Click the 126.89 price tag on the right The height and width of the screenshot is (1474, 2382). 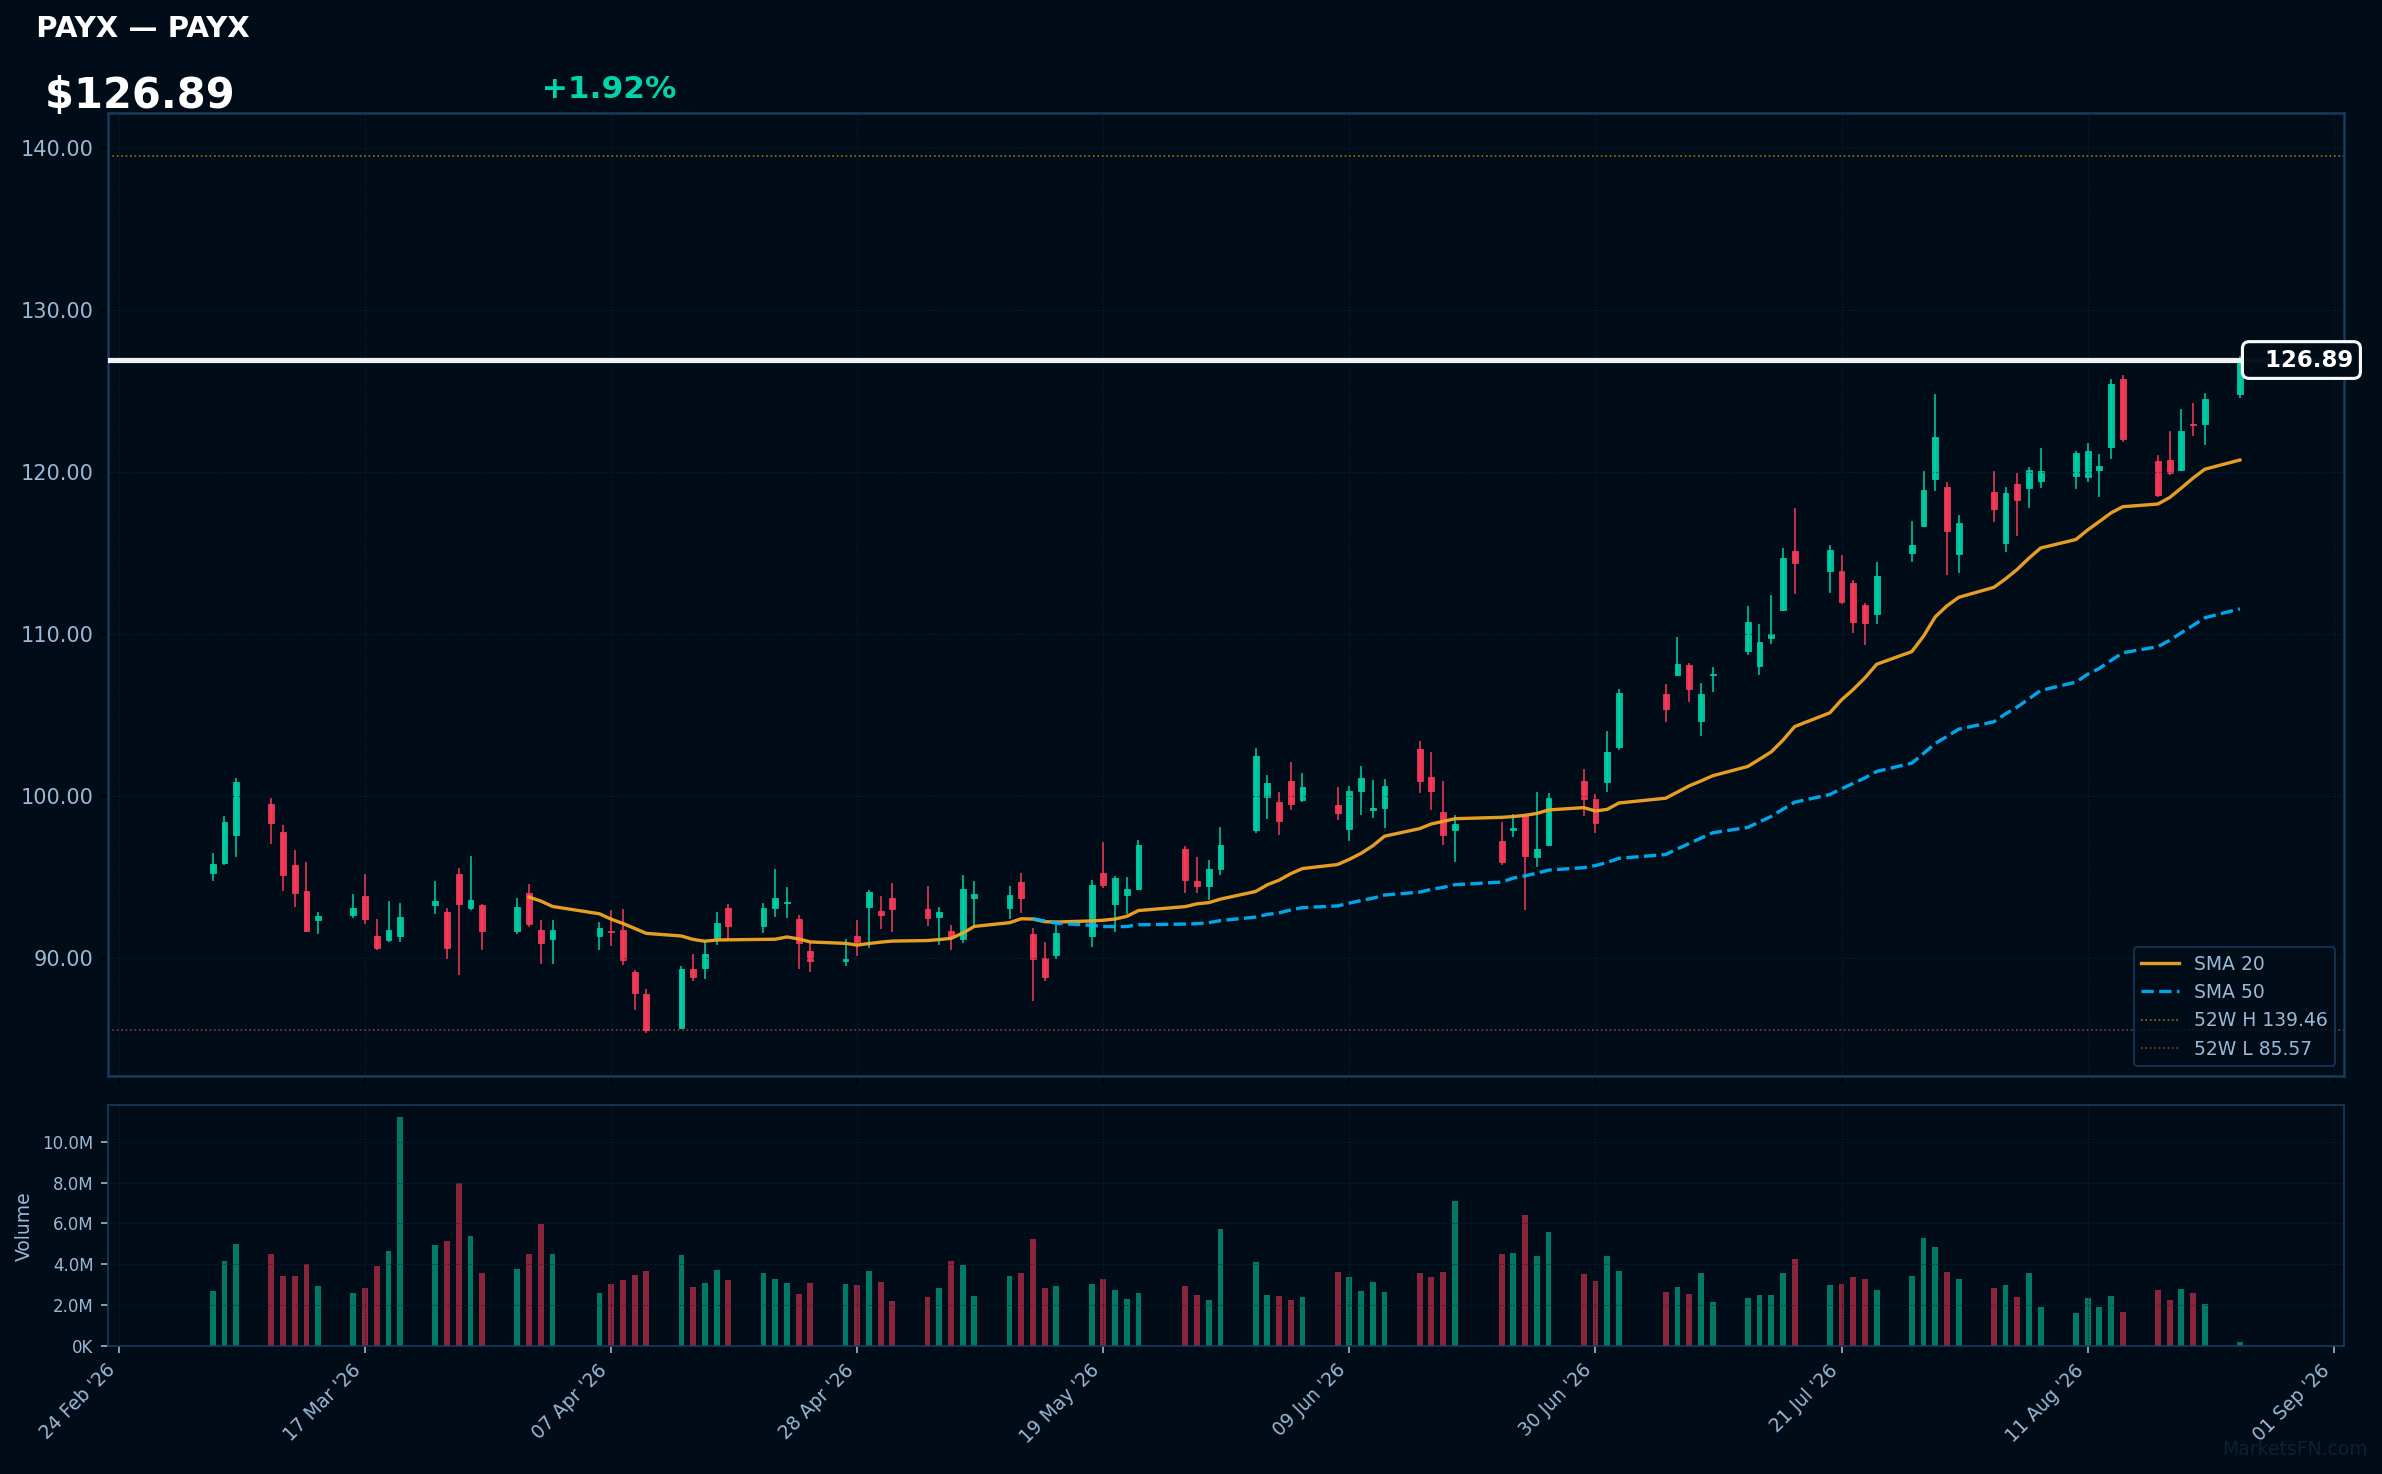(2301, 360)
